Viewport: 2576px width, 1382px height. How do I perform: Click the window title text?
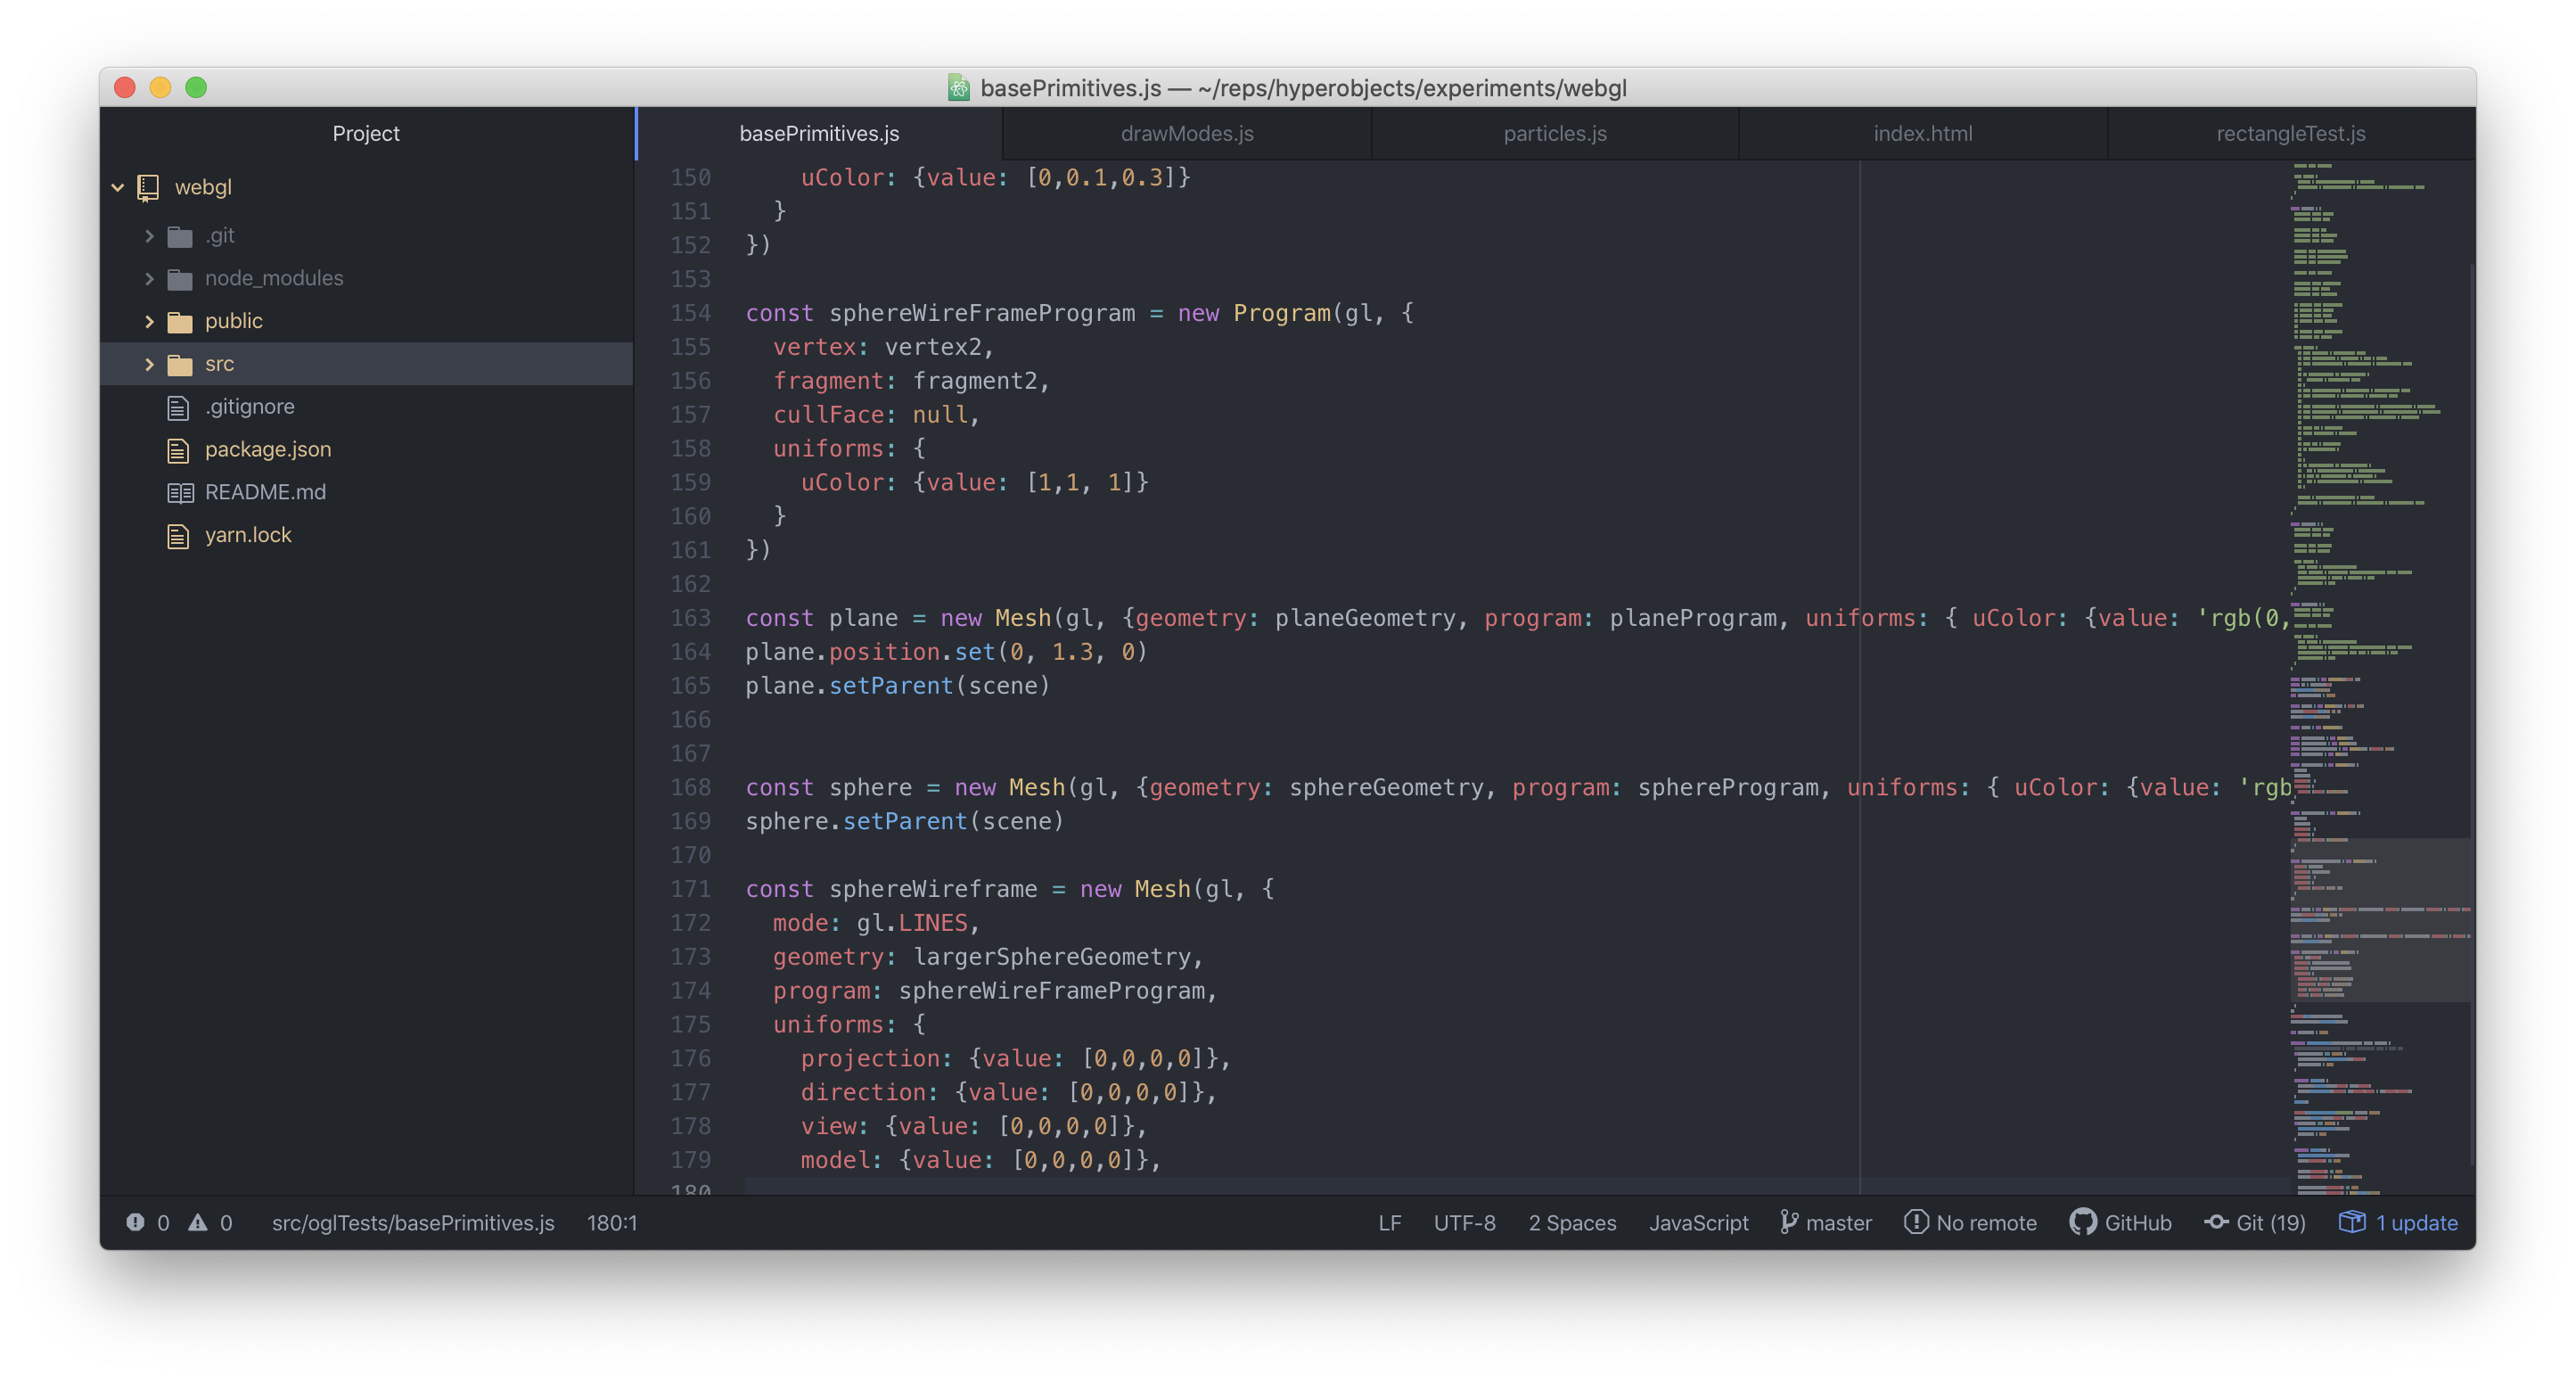[x=1303, y=88]
